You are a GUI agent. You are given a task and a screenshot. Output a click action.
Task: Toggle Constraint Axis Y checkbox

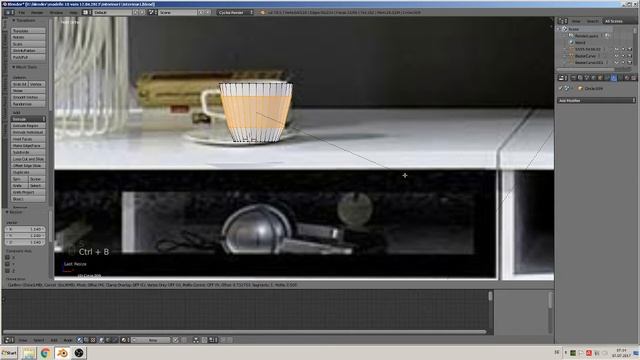pyautogui.click(x=7, y=264)
